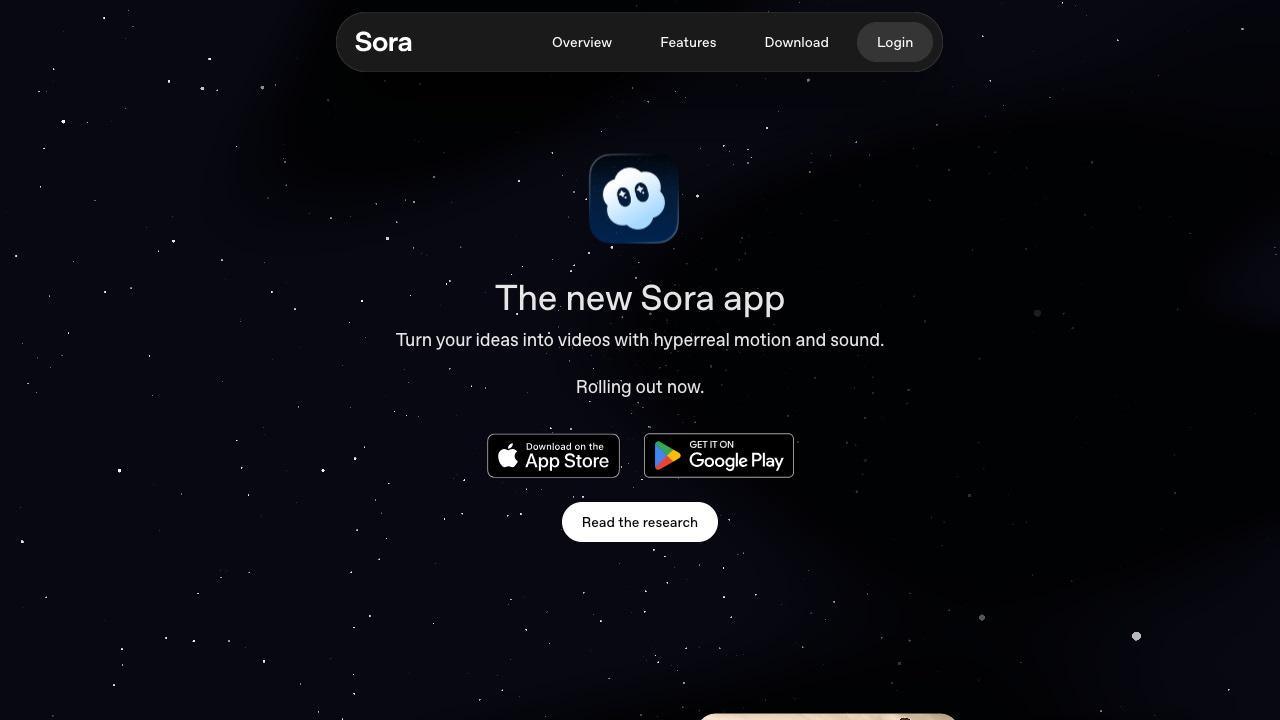Select Download in the top navigation
This screenshot has width=1280, height=720.
[x=796, y=42]
